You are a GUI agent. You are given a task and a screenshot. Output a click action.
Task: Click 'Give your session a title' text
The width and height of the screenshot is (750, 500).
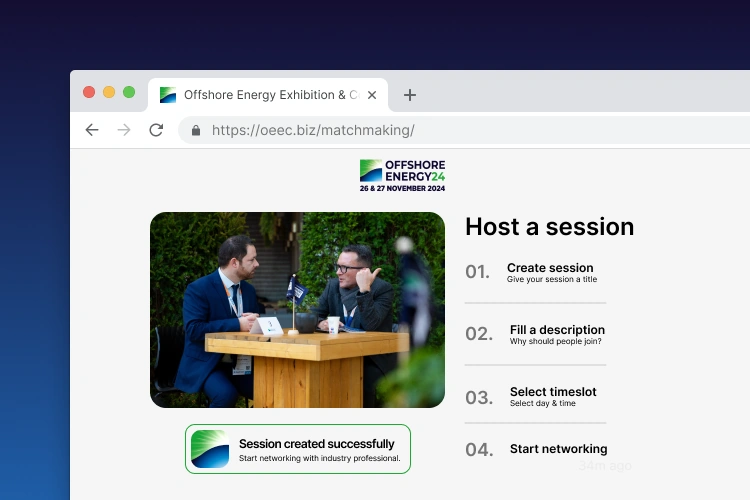pyautogui.click(x=552, y=279)
